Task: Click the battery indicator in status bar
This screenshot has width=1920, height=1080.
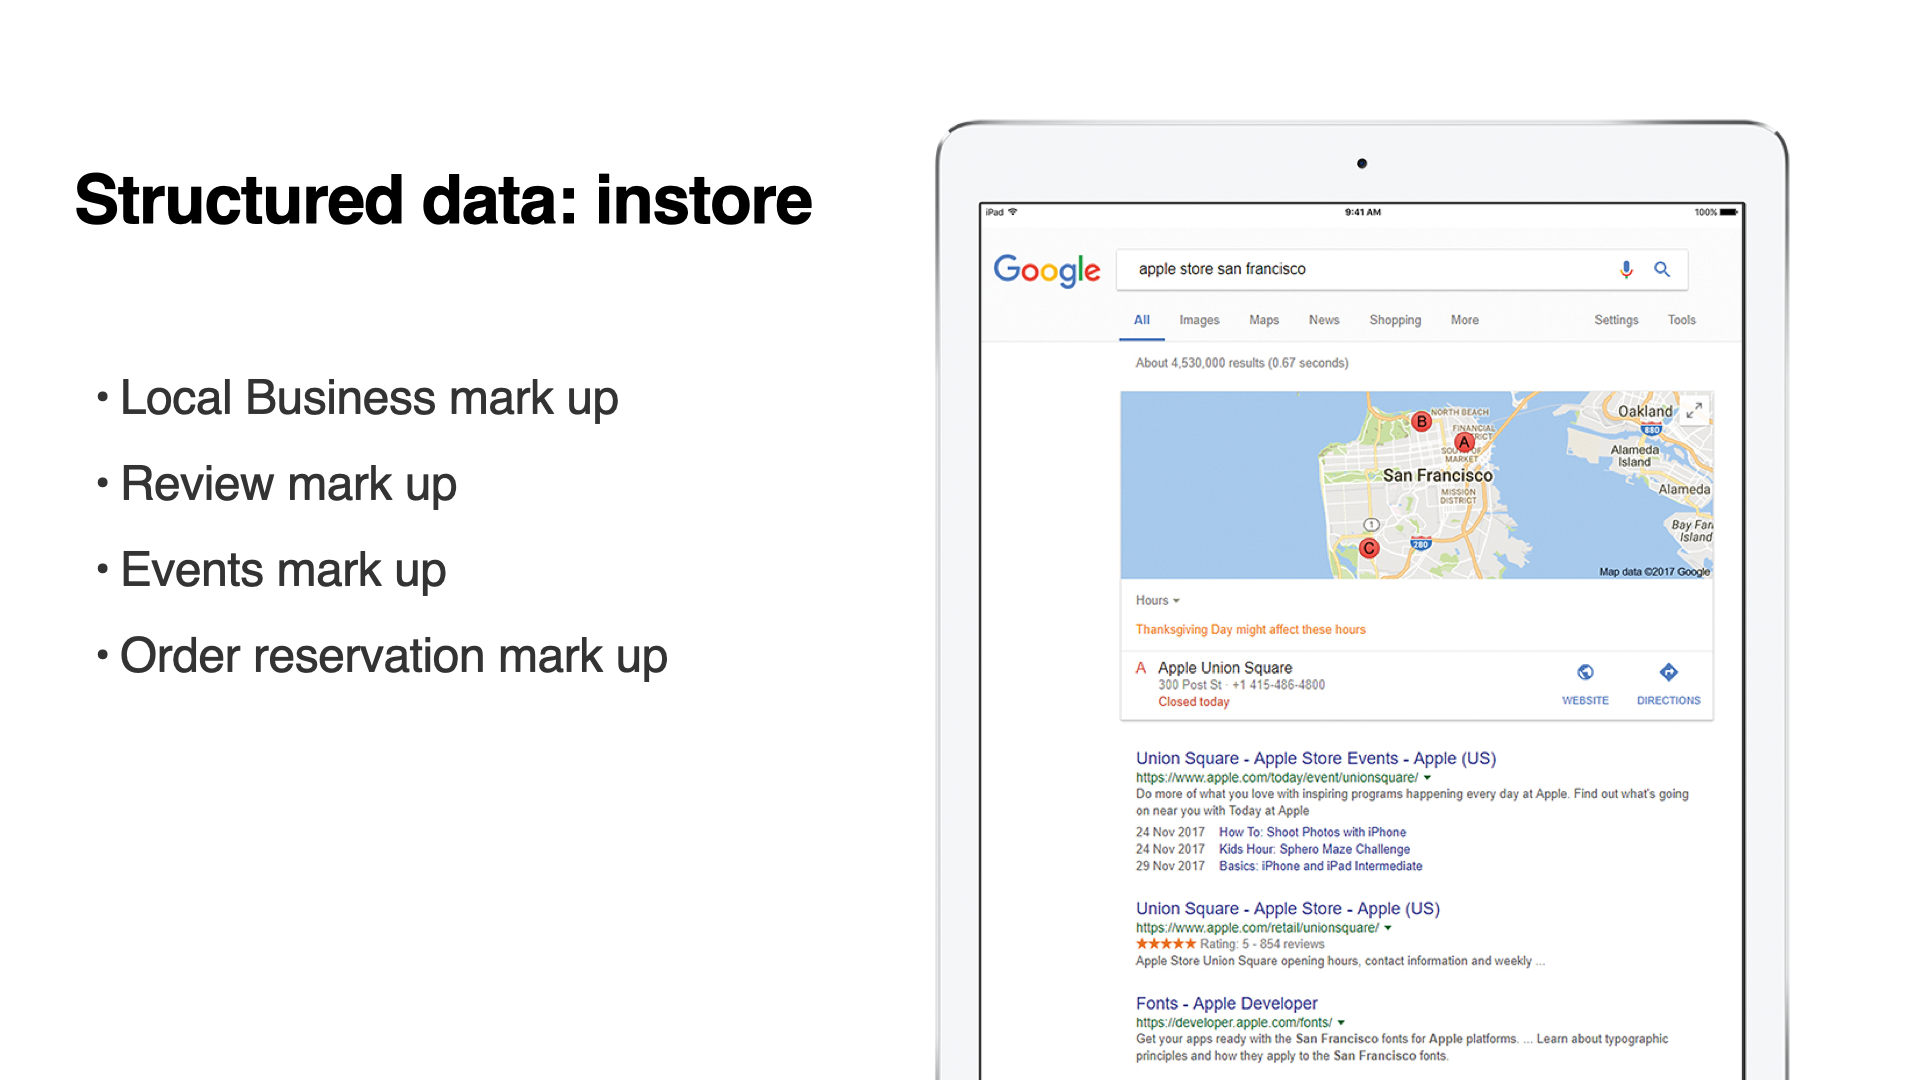Action: coord(1729,212)
